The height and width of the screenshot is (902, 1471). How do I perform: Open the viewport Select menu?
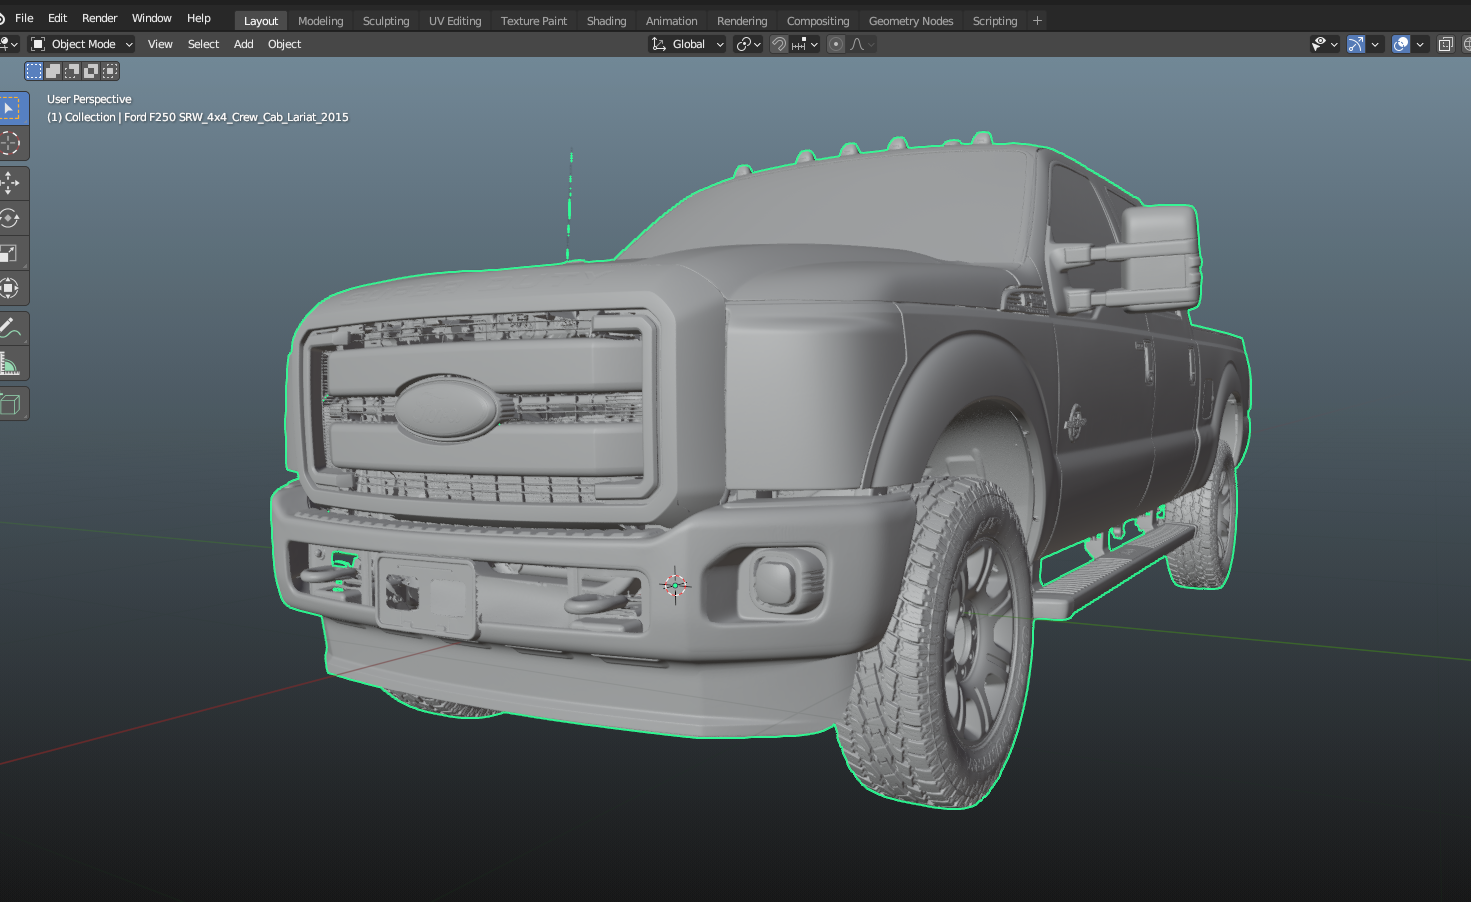point(203,44)
